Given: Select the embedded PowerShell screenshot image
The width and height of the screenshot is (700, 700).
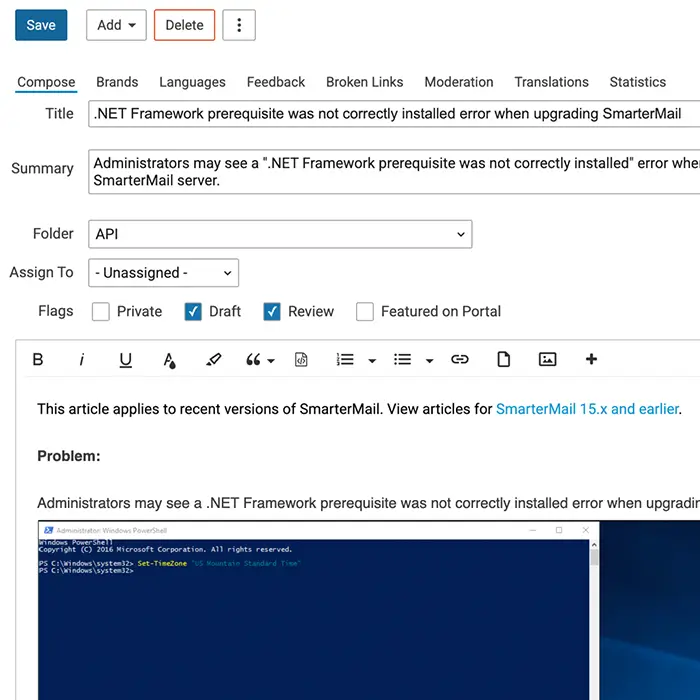Looking at the screenshot, I should [369, 610].
